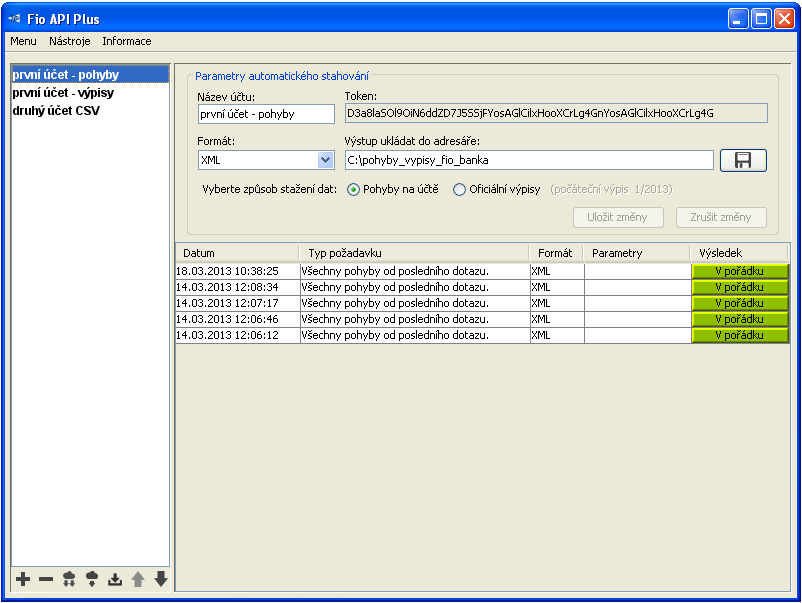Click the 'Typ požadavku' column header
The width and height of the screenshot is (802, 603).
click(414, 253)
